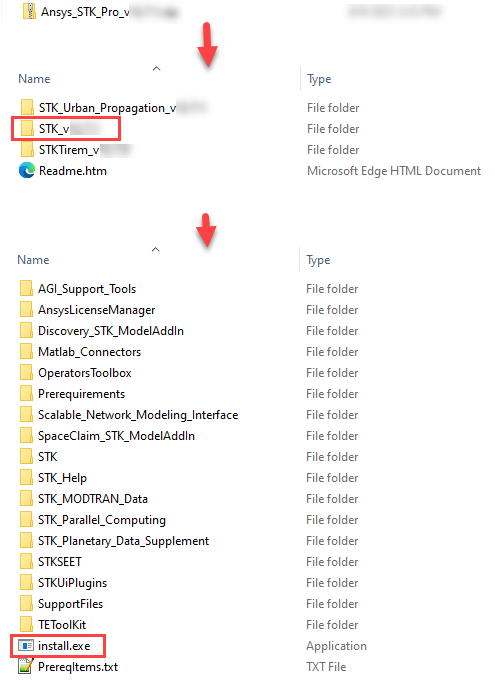Sort by the upper Name column header
The image size is (495, 689).
(x=34, y=79)
